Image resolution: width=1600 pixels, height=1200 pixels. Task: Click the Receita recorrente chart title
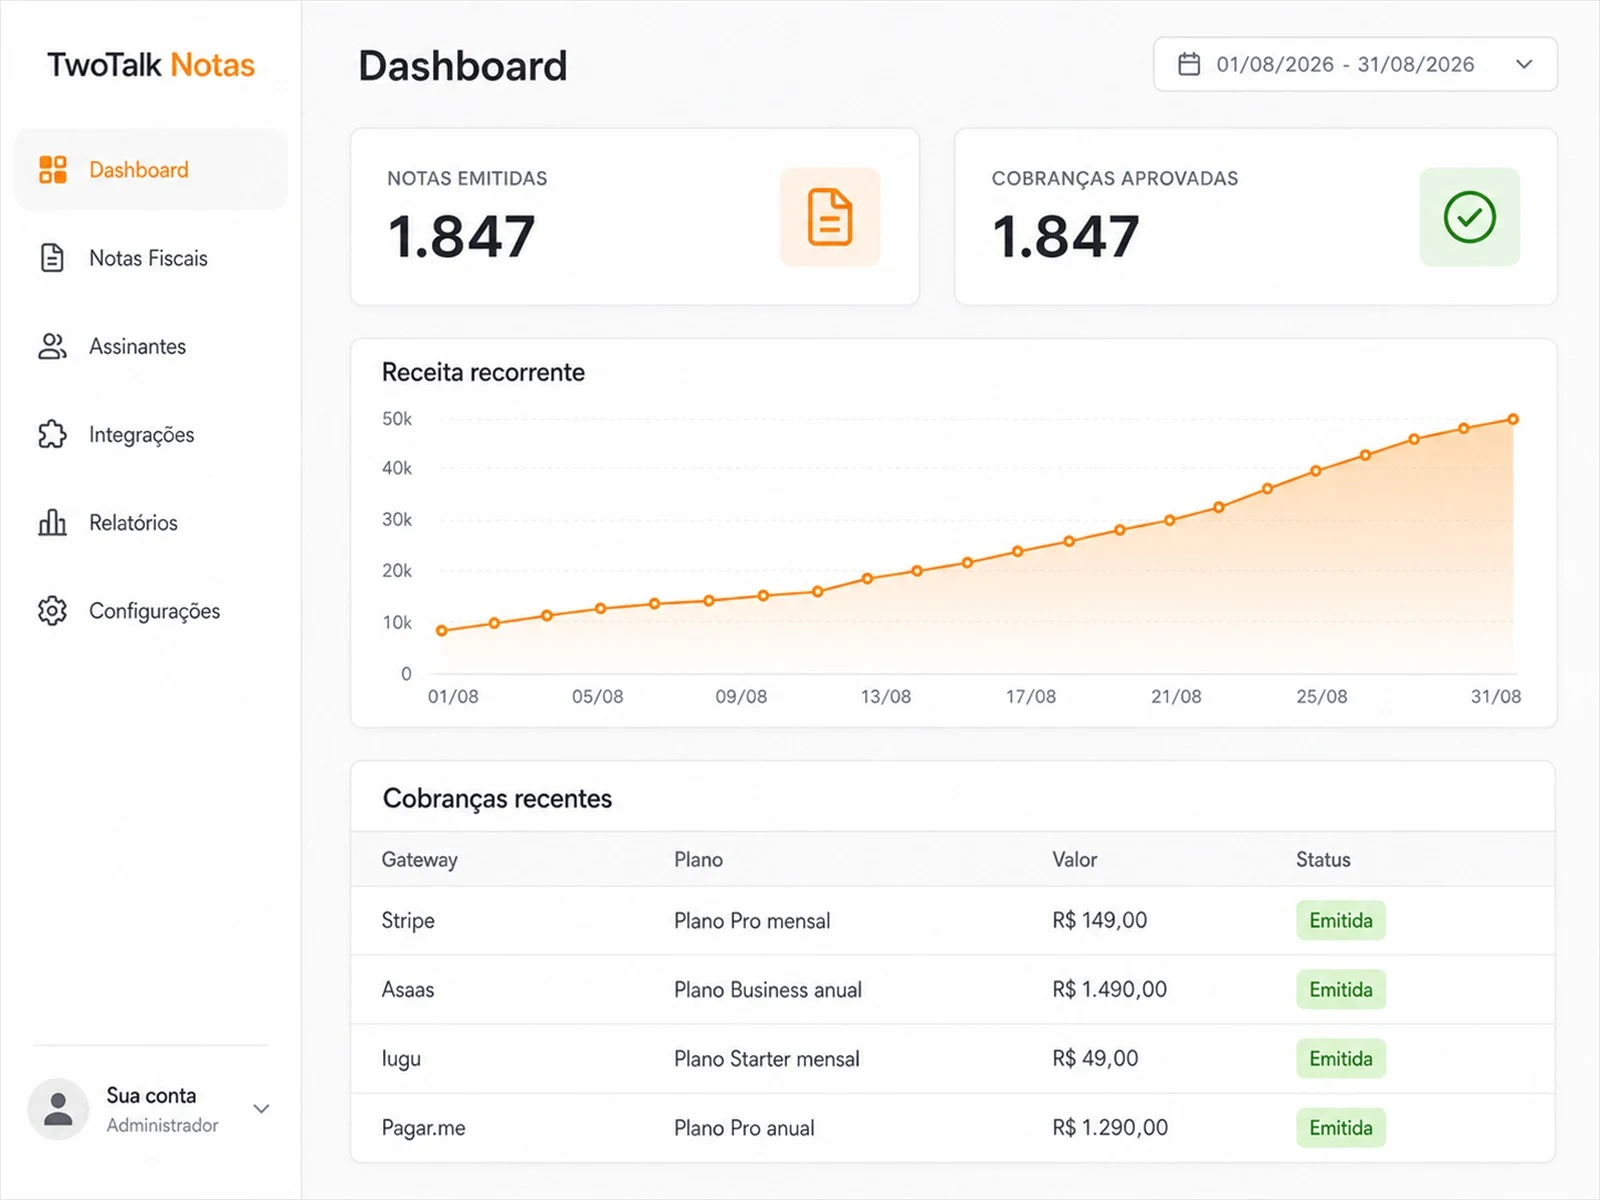pos(483,372)
